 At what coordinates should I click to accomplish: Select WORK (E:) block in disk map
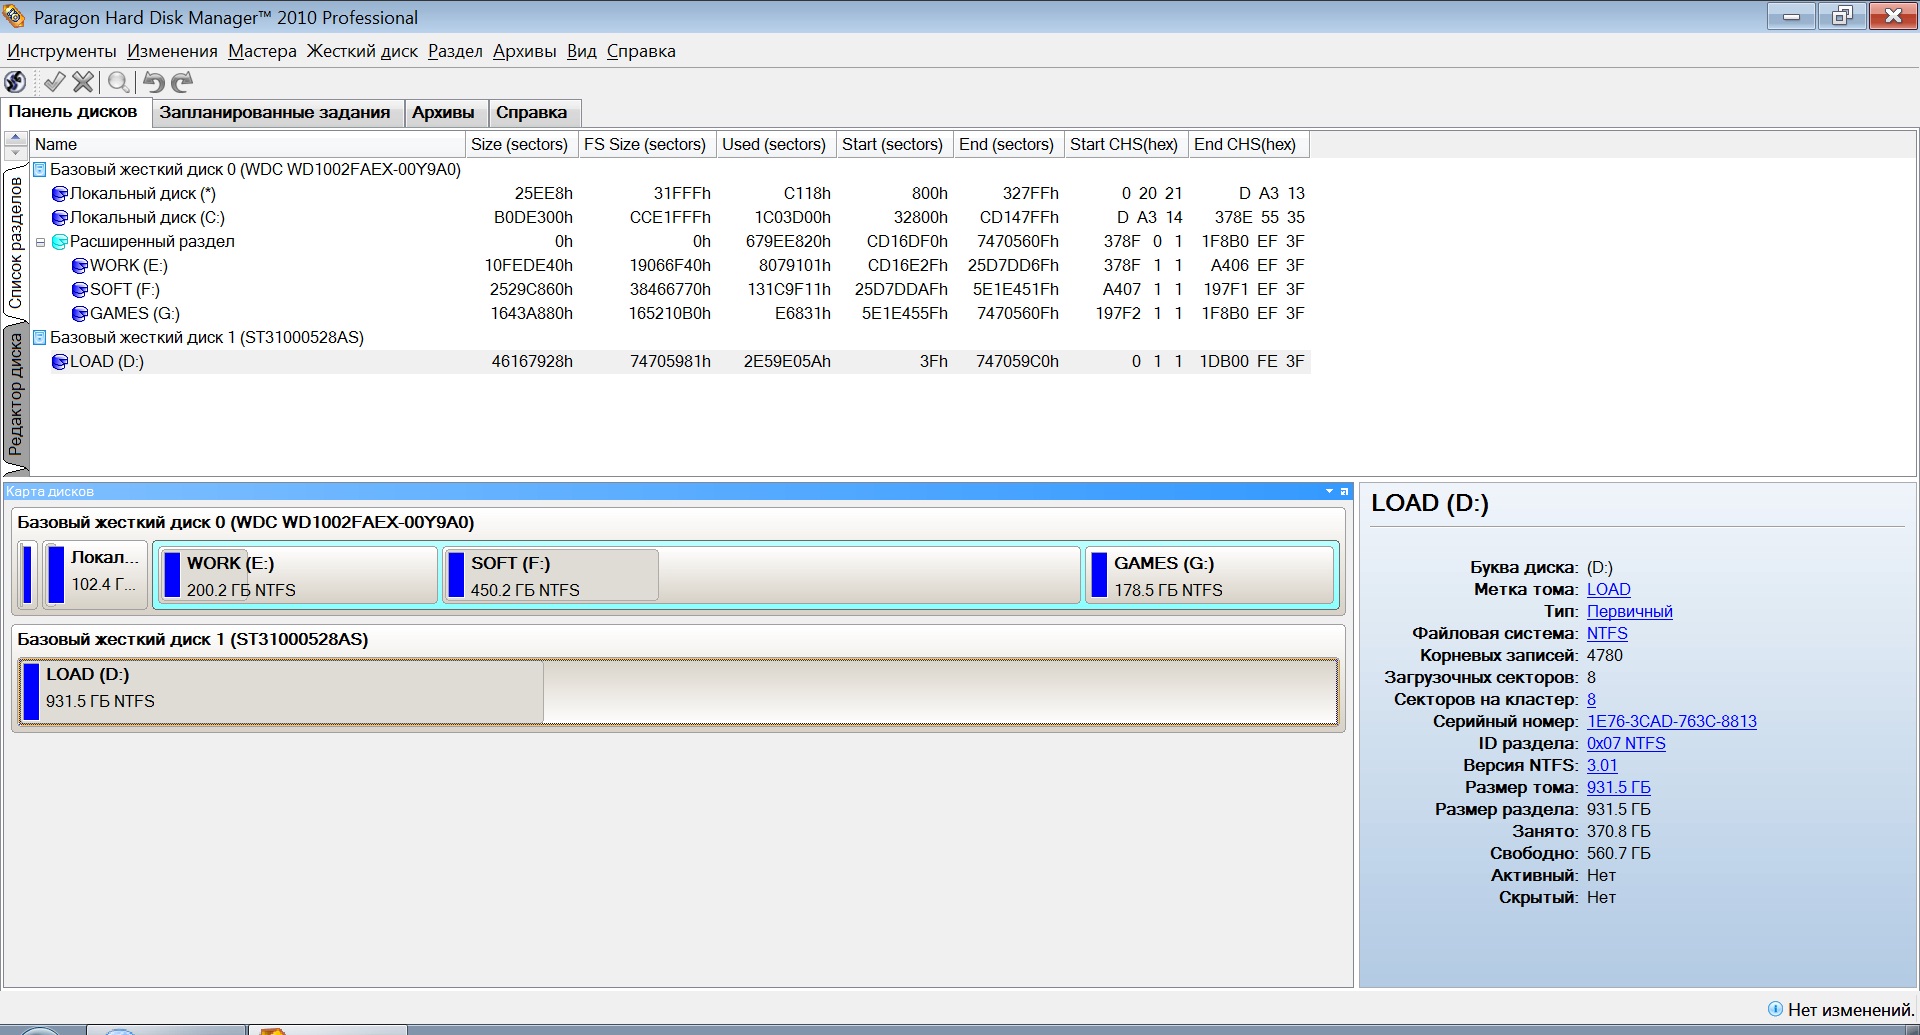tap(297, 576)
